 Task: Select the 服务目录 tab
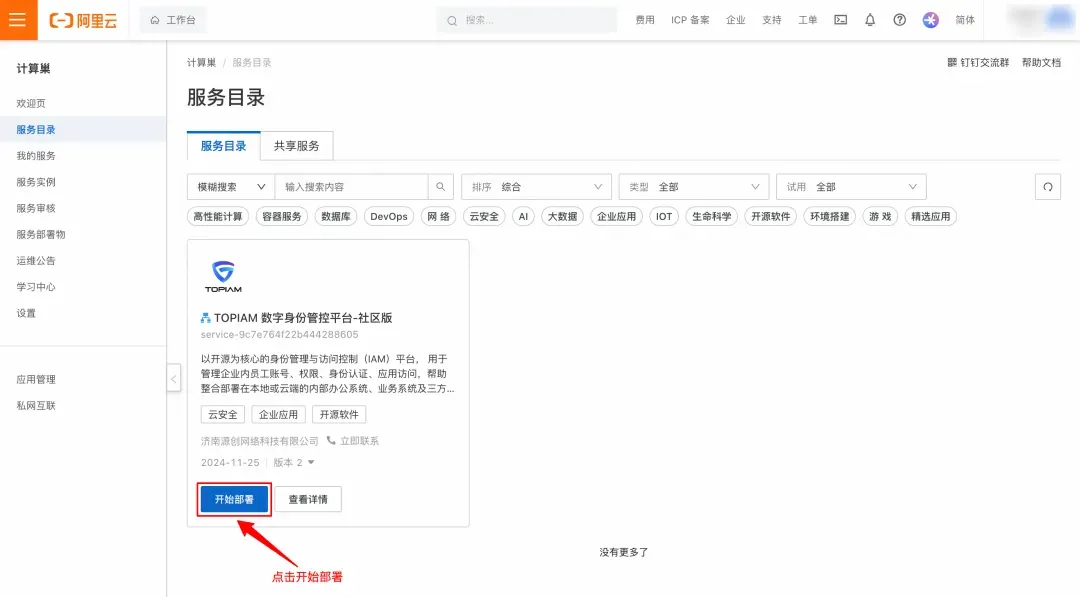(223, 146)
